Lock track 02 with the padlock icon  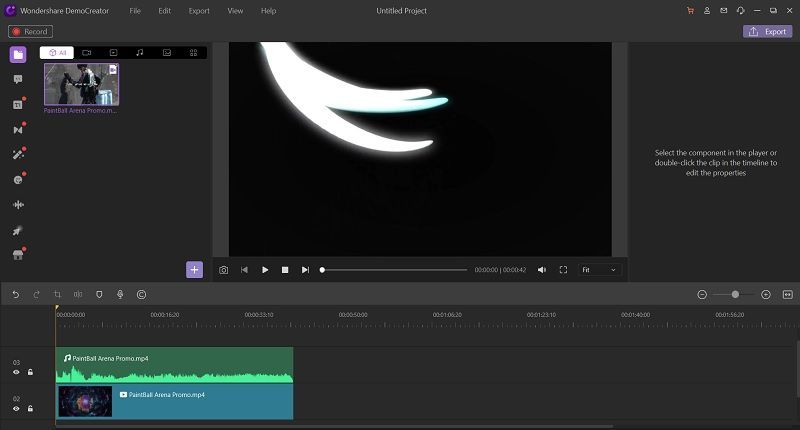30,409
